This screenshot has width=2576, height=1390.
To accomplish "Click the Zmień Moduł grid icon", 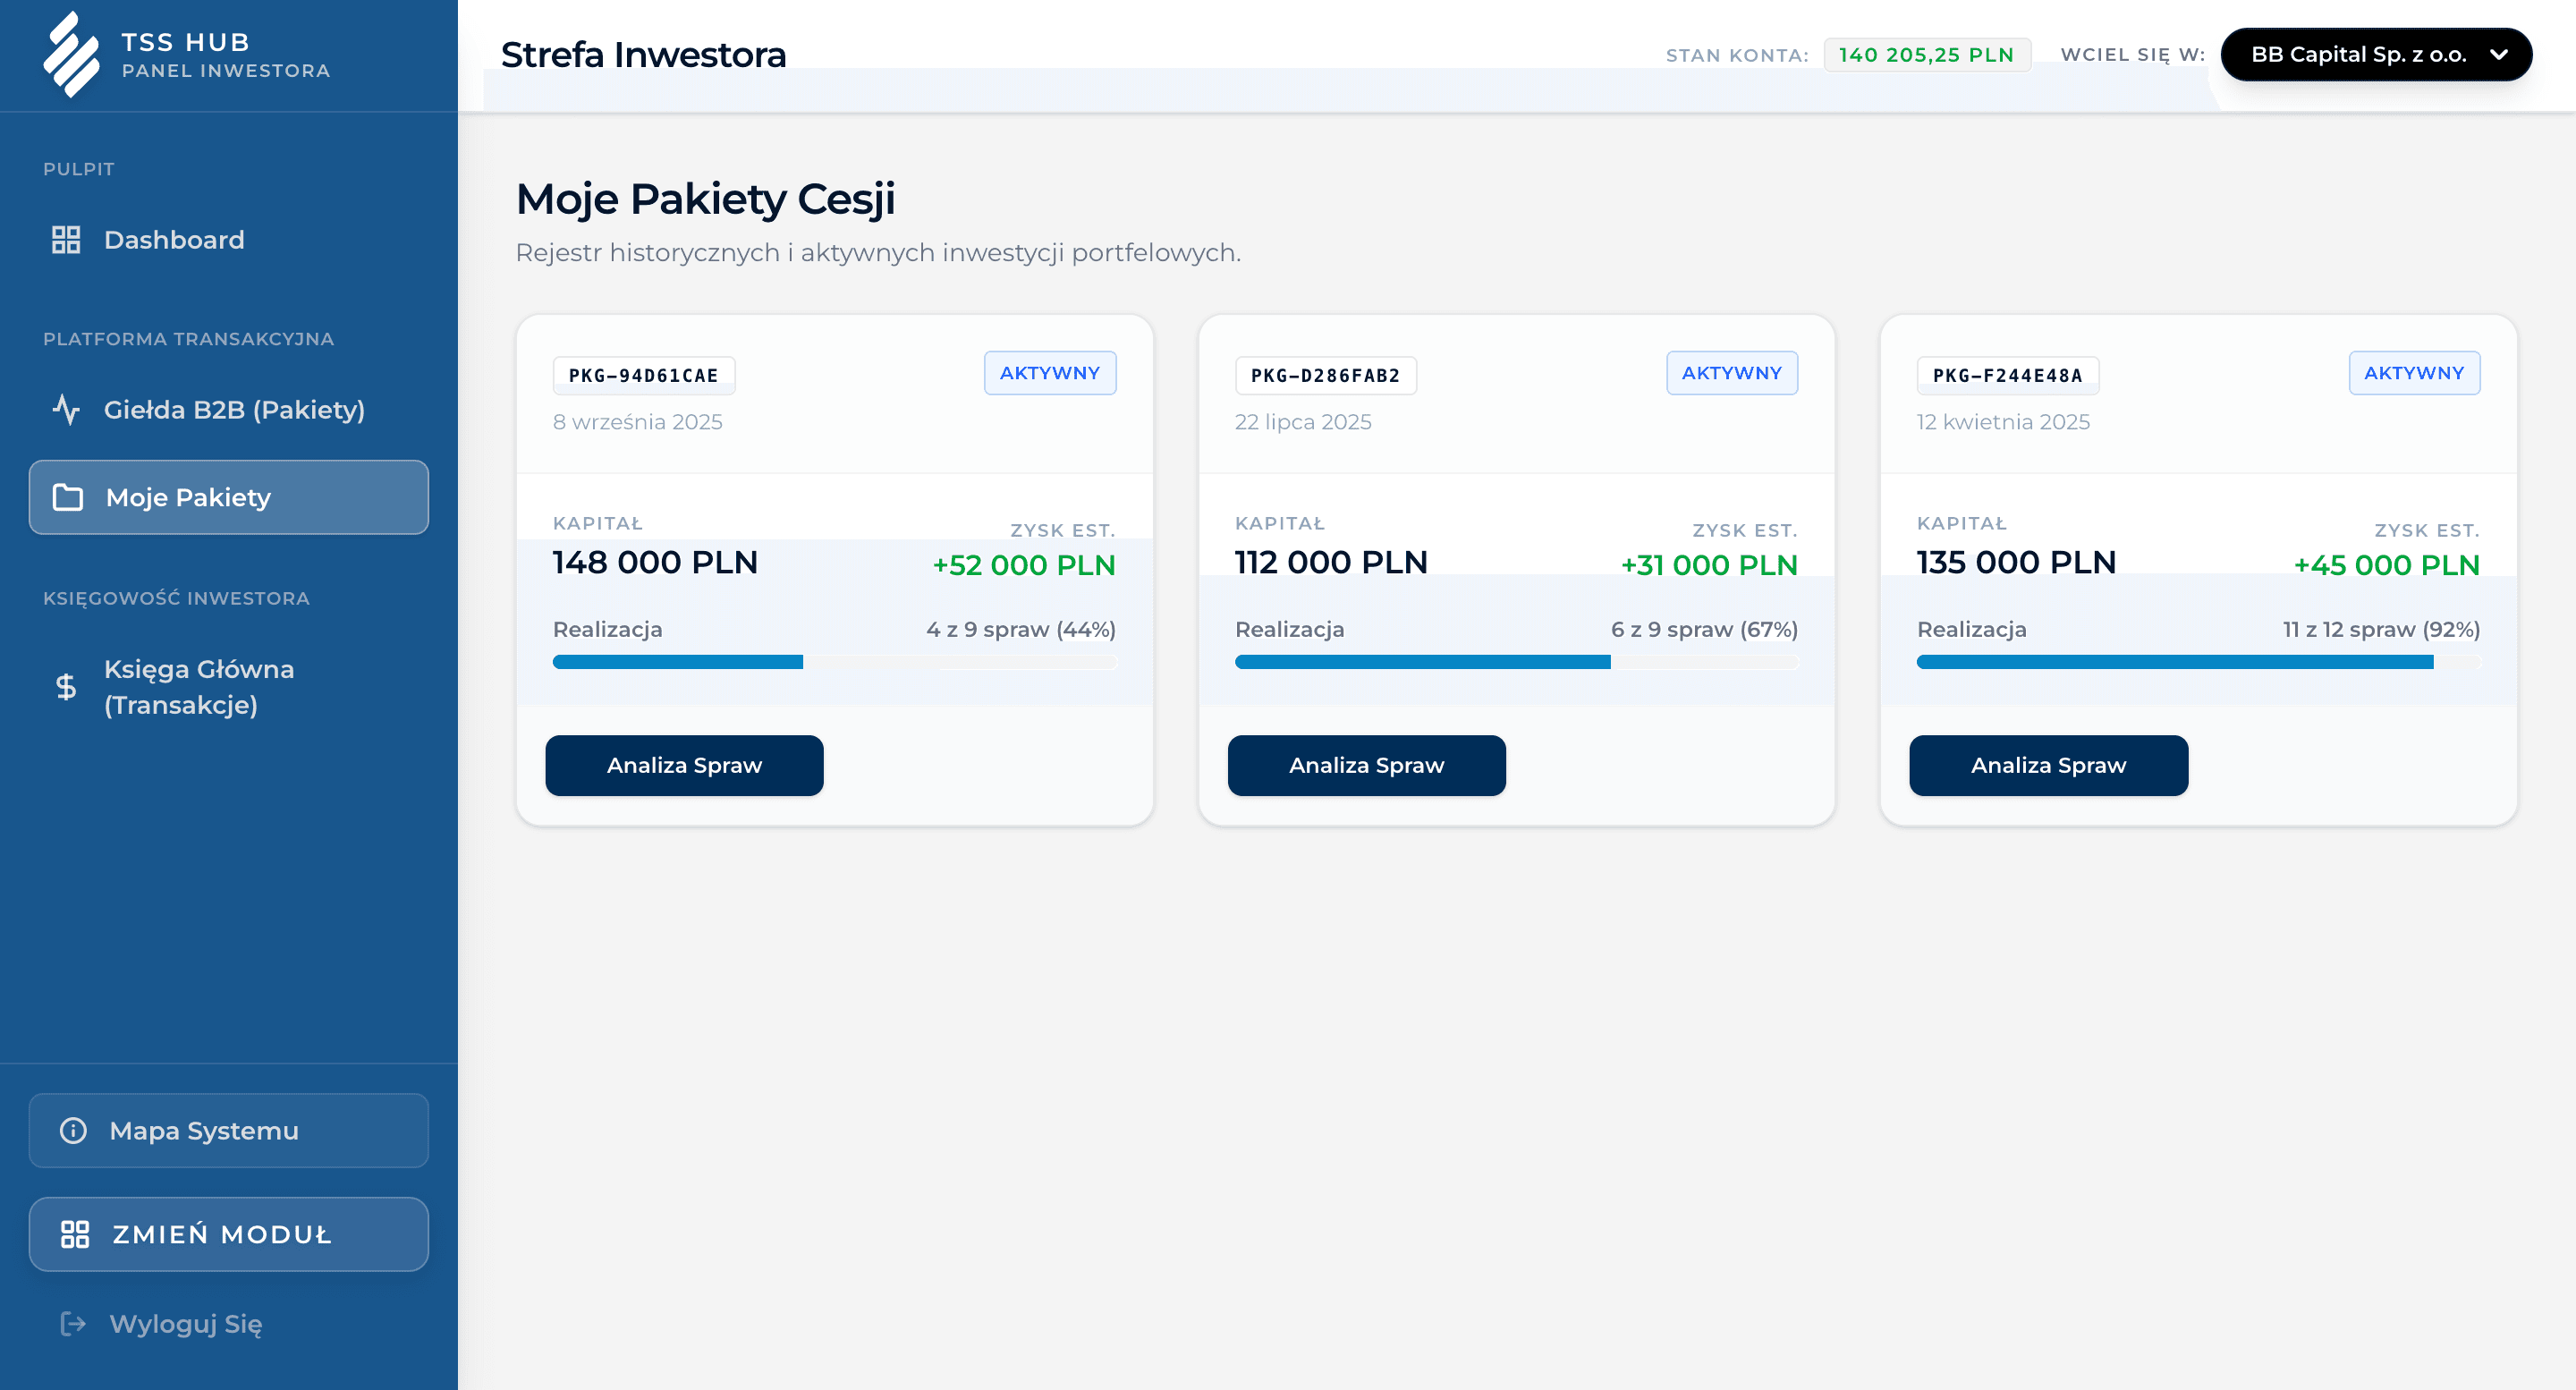I will pos(75,1234).
